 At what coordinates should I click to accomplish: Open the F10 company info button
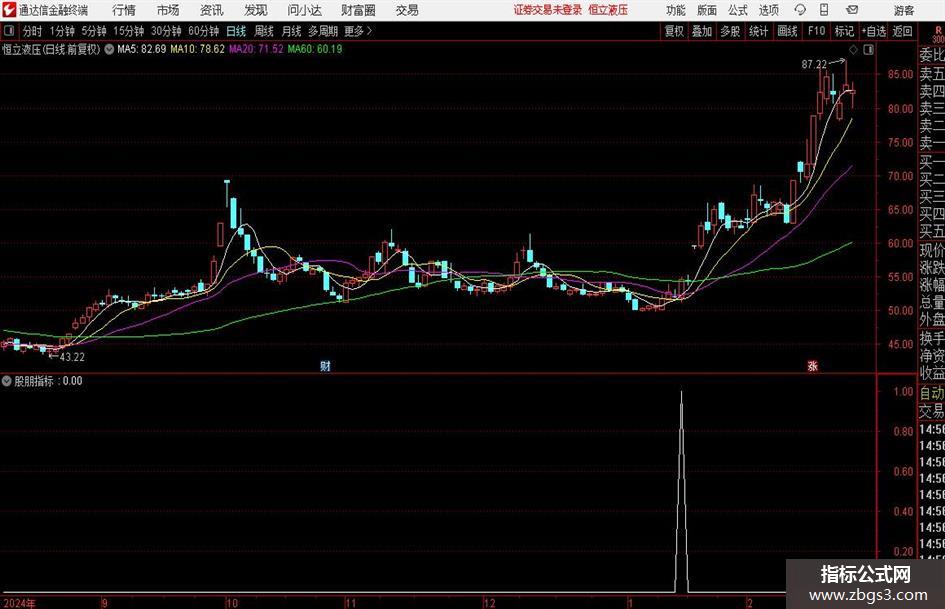817,31
